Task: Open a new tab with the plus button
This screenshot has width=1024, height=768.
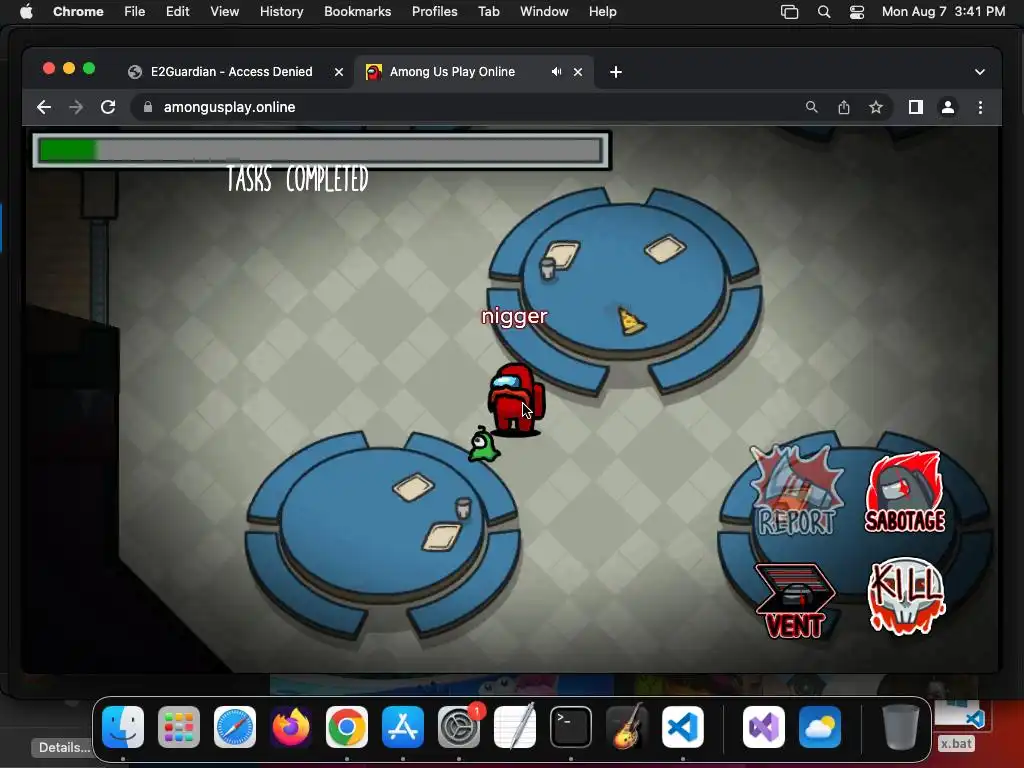Action: [x=616, y=72]
